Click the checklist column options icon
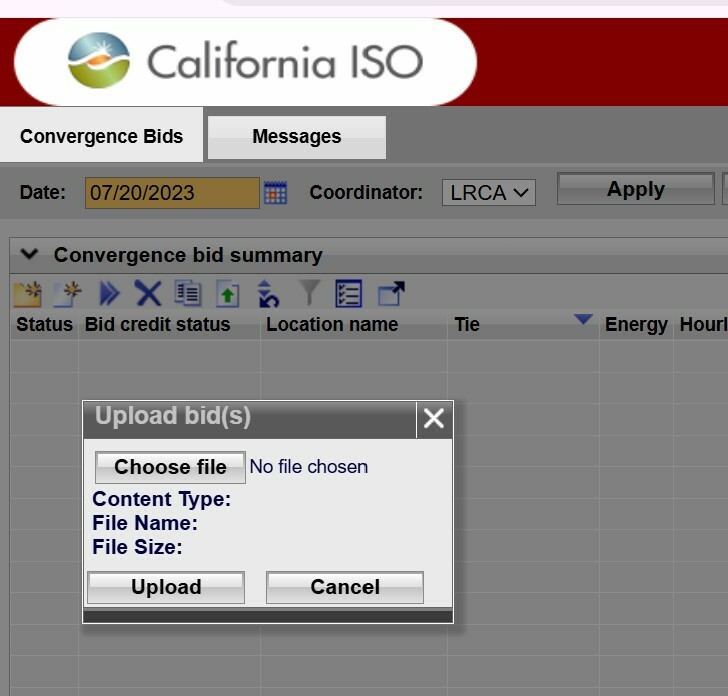 coord(348,294)
